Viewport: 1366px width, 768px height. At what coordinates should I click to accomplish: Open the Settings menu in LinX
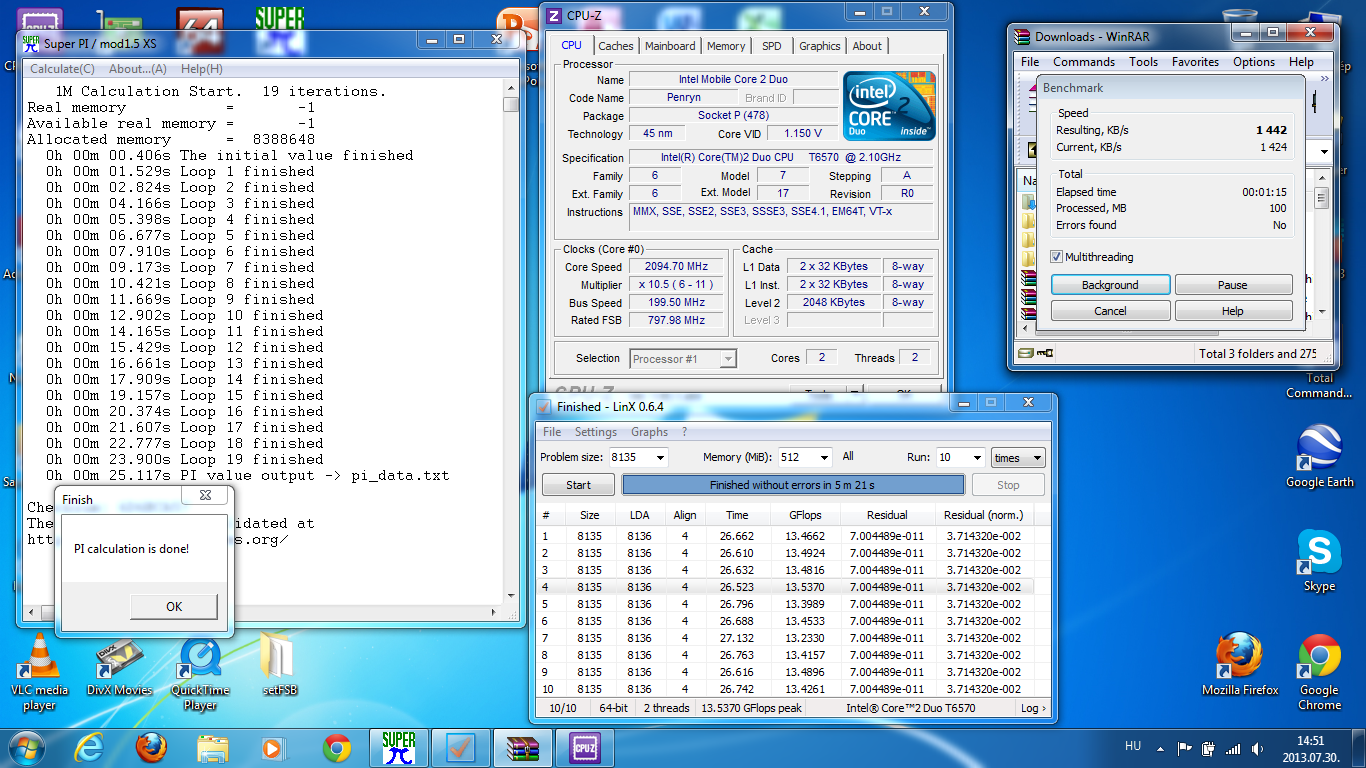tap(596, 432)
